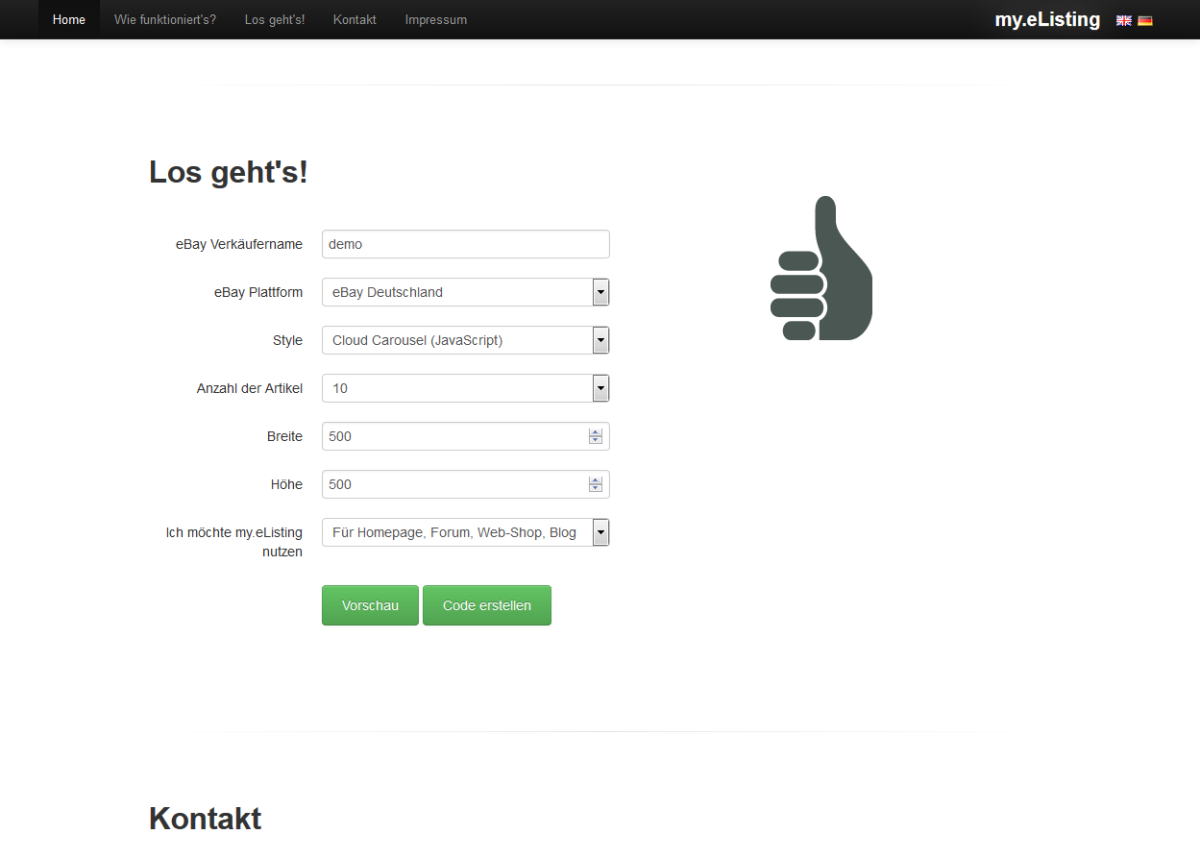1200x859 pixels.
Task: Click the green Vorschau button
Action: [370, 605]
